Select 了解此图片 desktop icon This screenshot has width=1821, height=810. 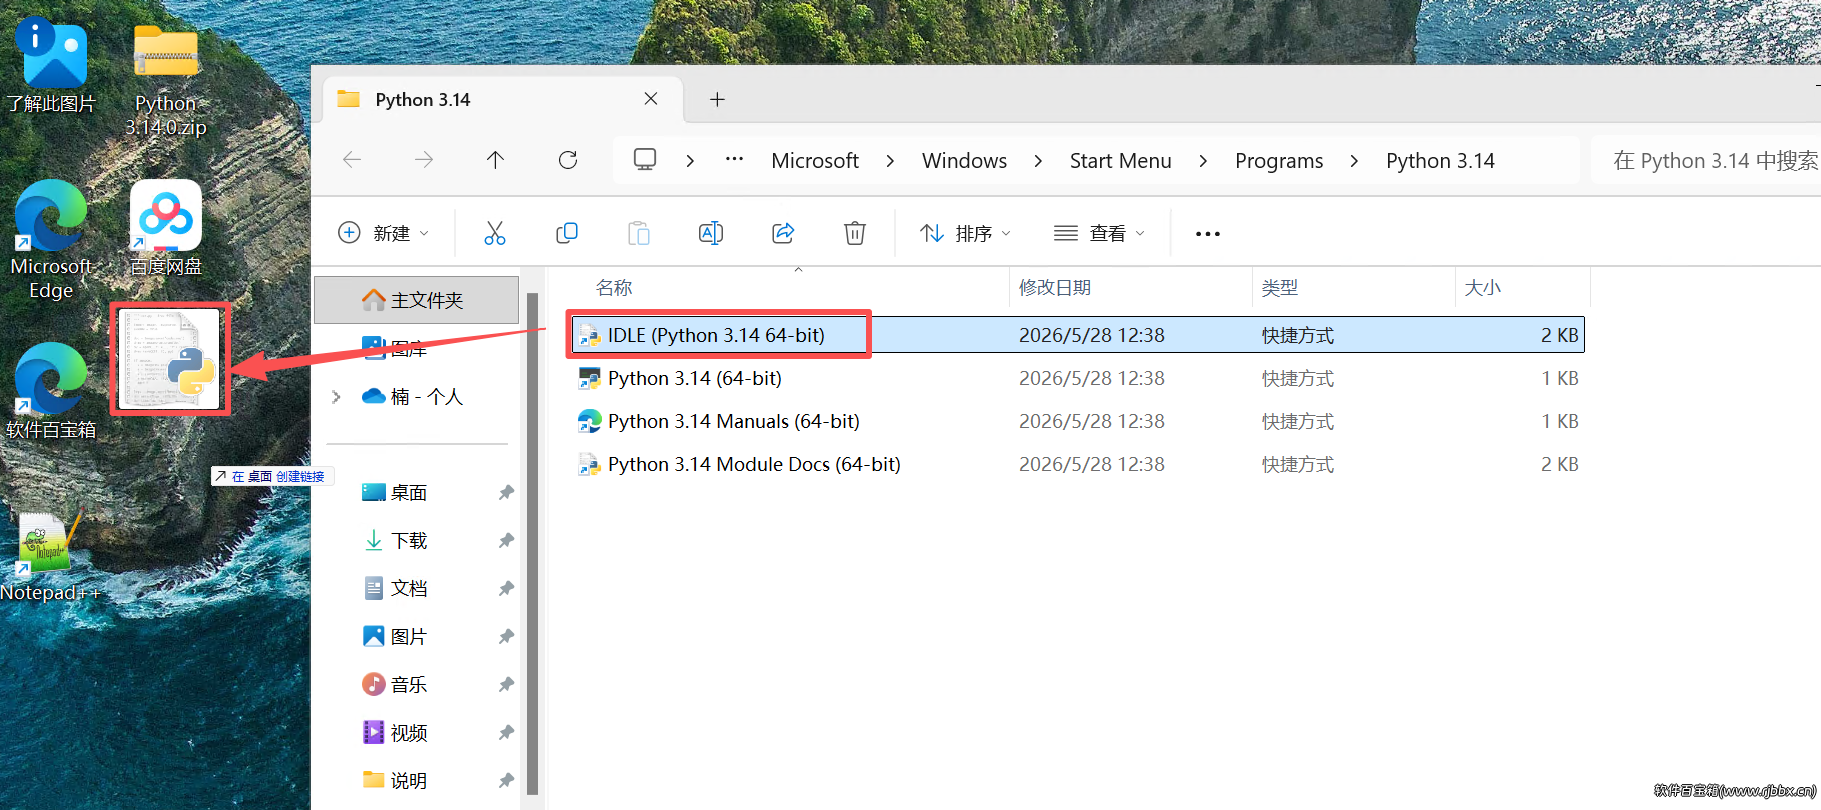pos(51,66)
